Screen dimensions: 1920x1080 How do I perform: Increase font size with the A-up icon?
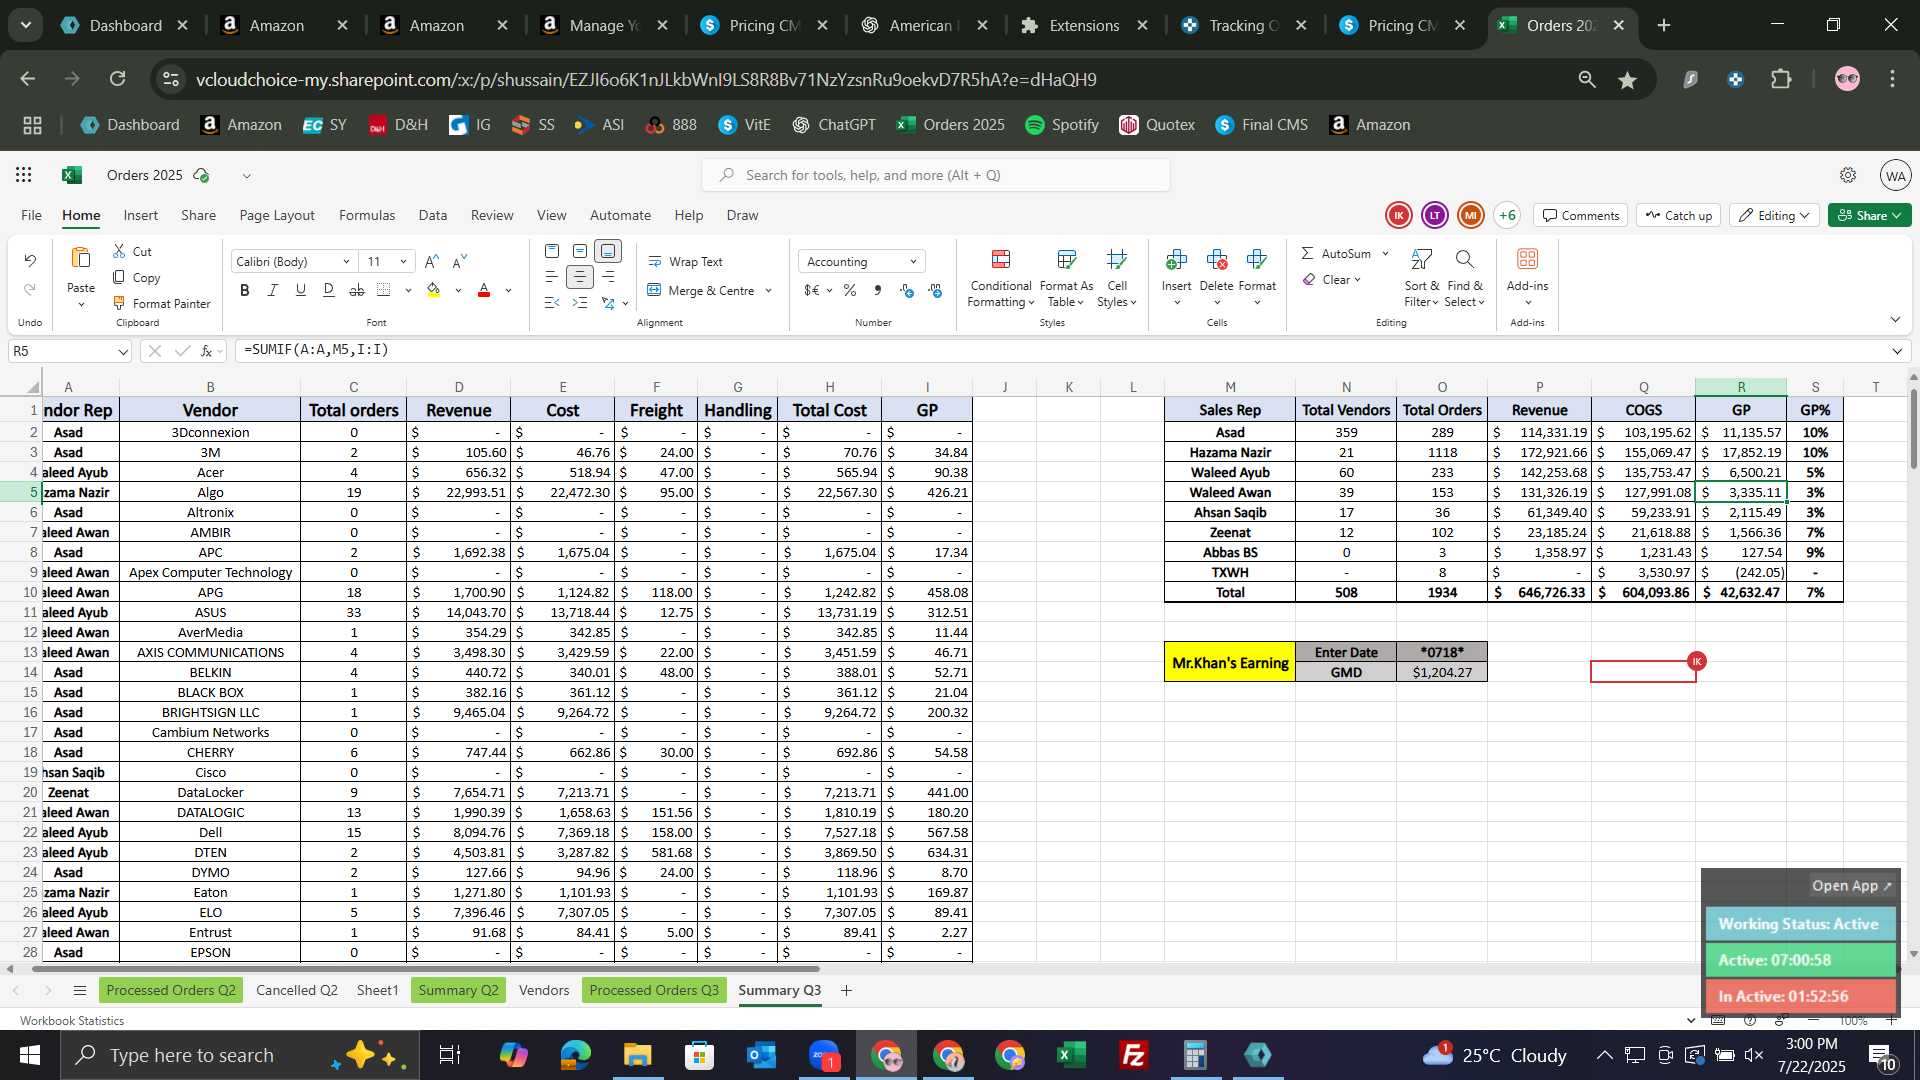(x=432, y=262)
